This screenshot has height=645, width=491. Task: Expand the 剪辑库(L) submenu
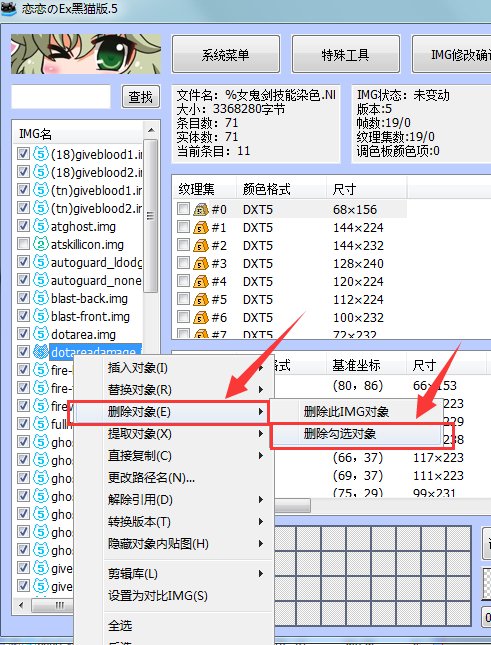tap(261, 573)
